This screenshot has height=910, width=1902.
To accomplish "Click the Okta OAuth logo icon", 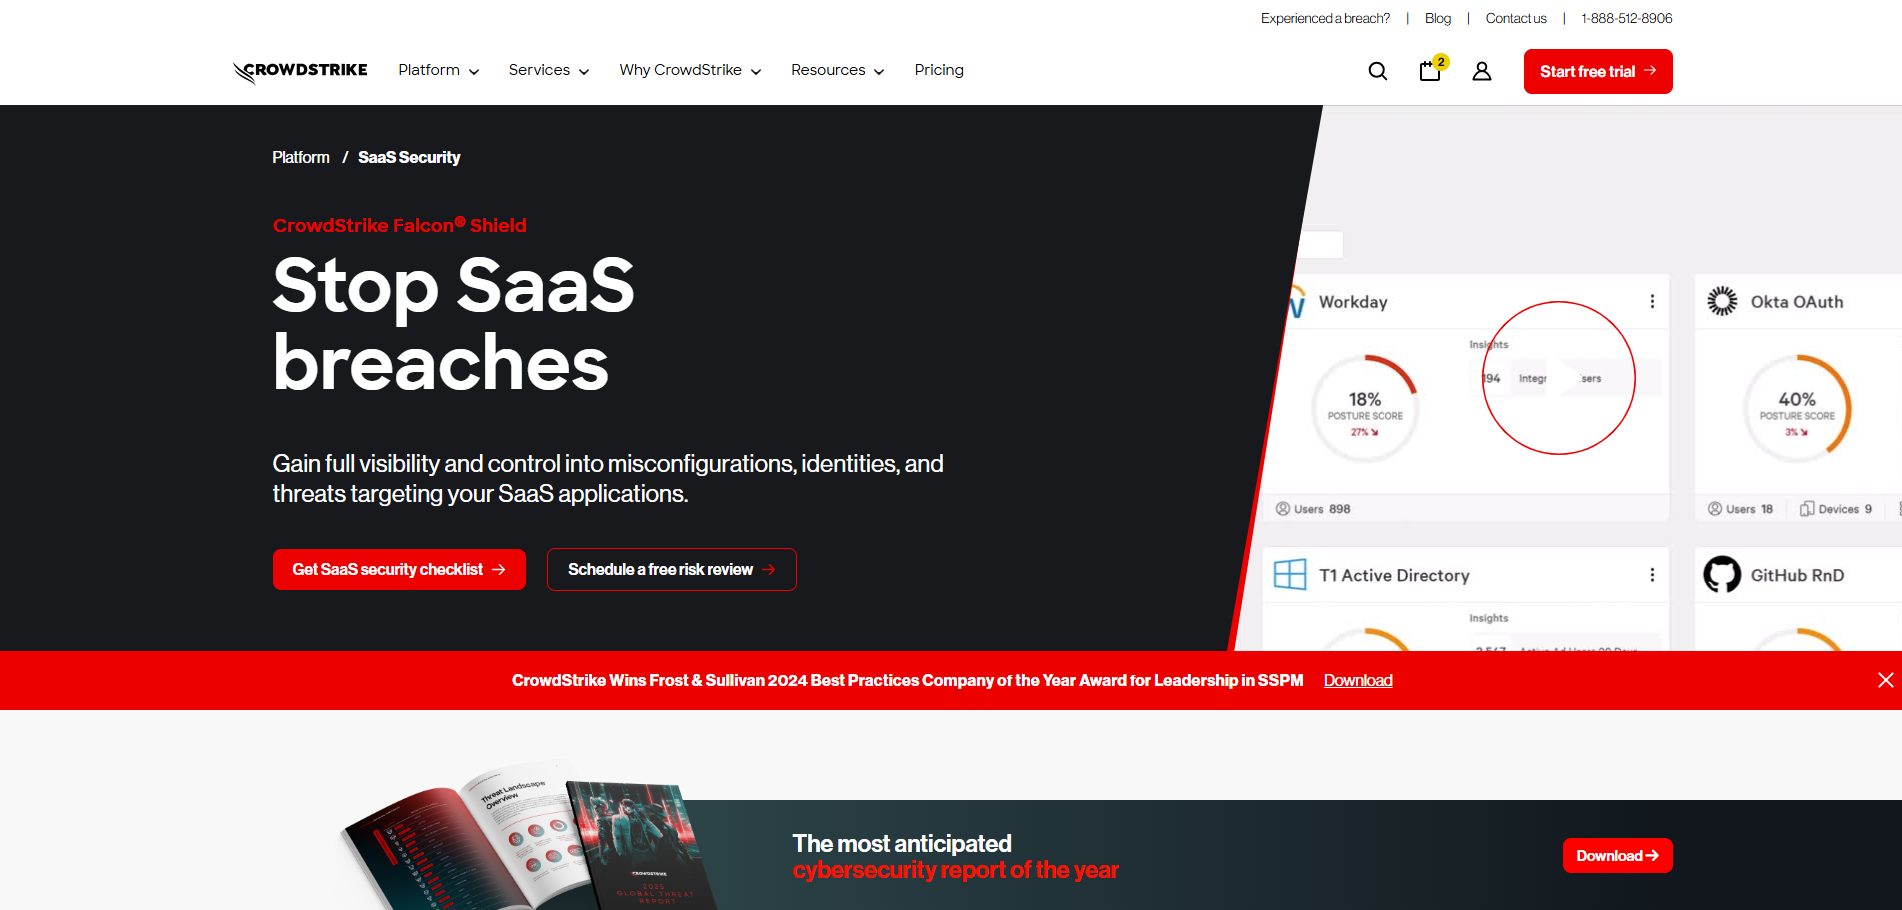I will 1722,301.
